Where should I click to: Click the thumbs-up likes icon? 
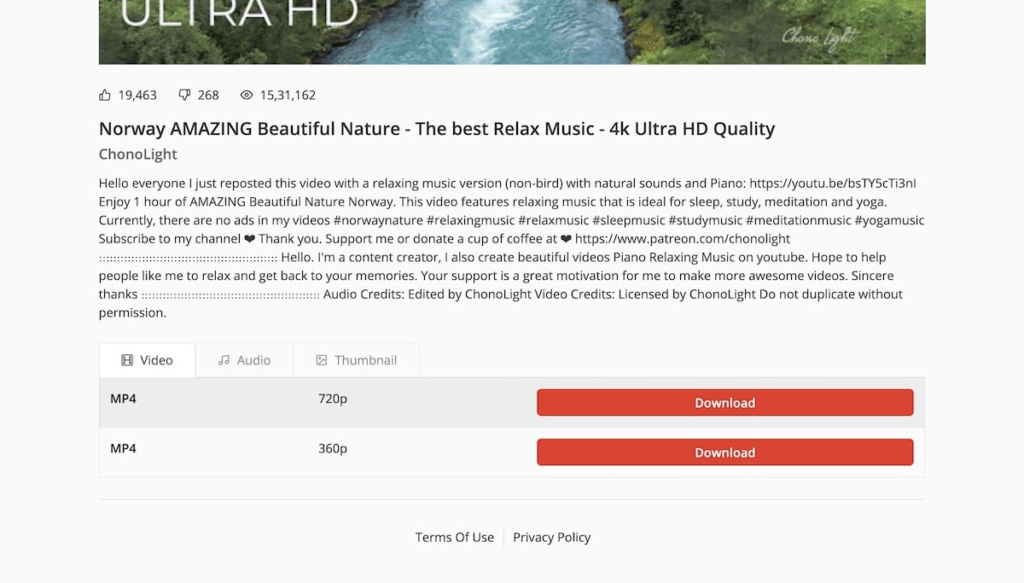click(104, 95)
